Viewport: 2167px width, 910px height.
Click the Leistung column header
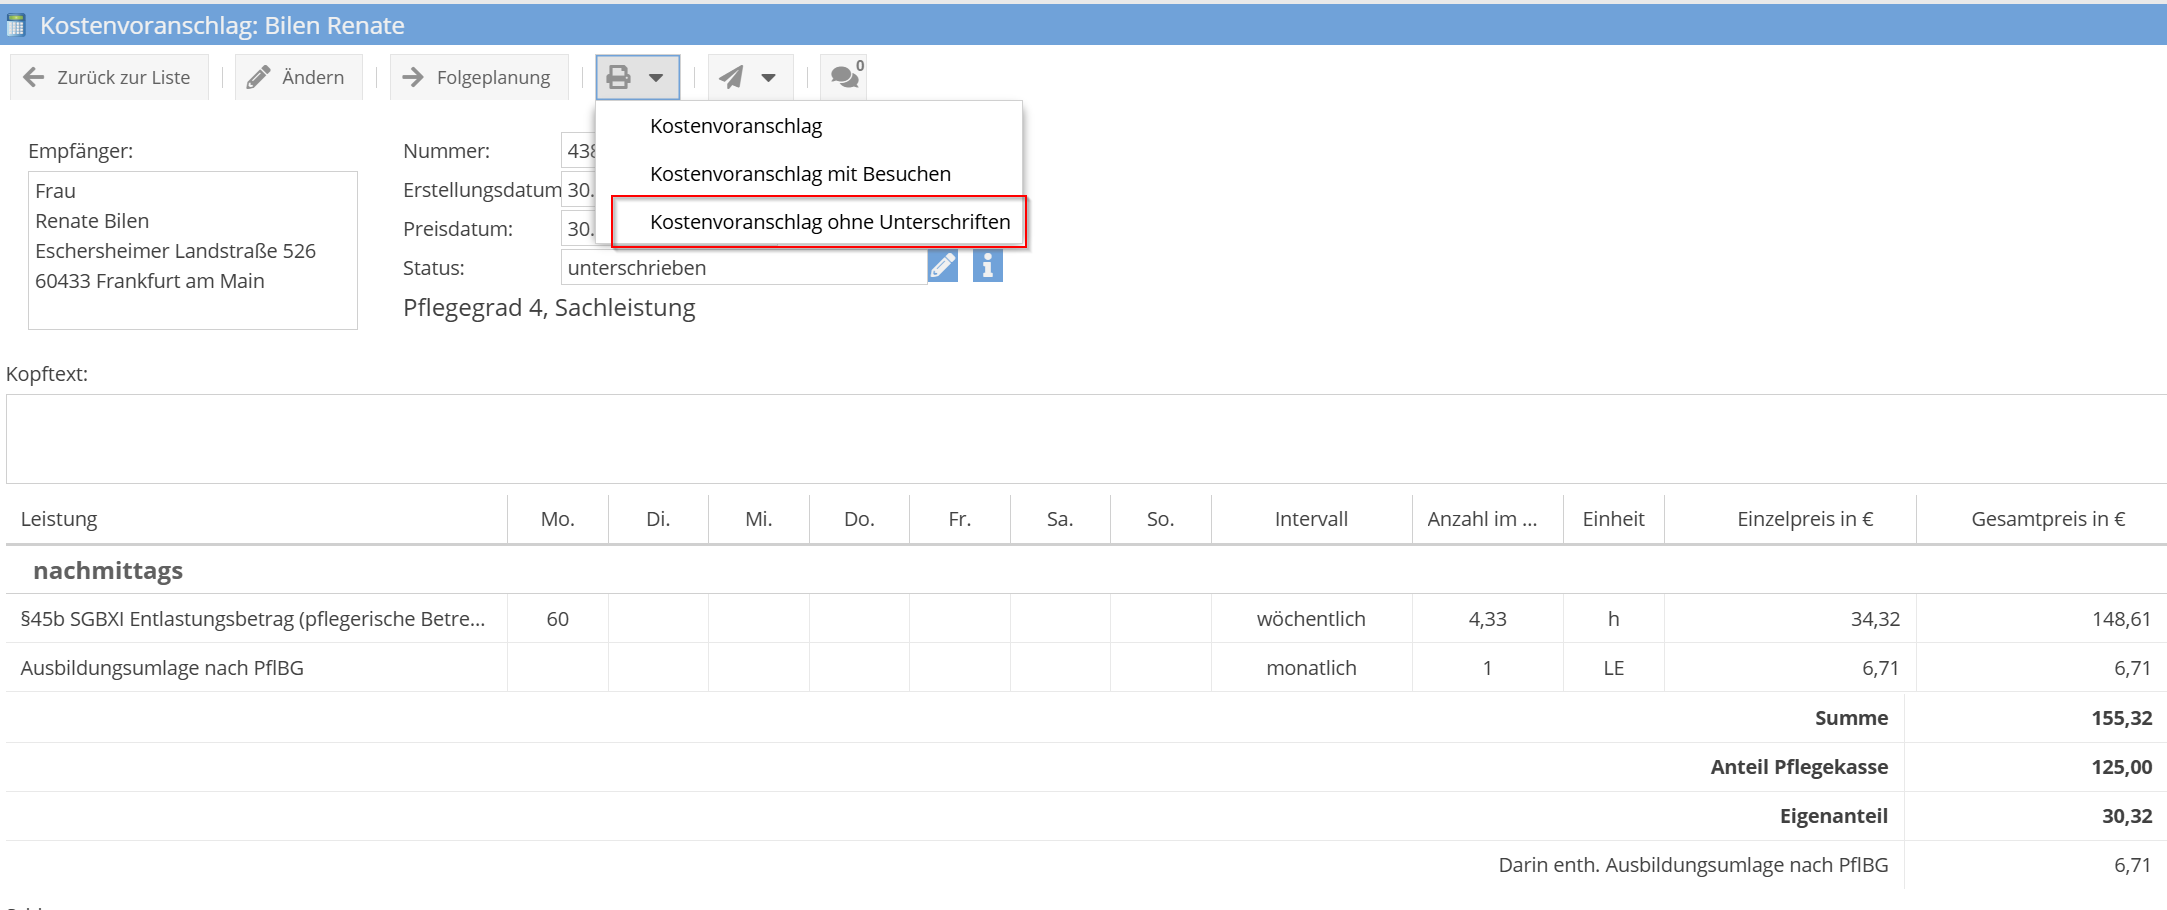(256, 519)
